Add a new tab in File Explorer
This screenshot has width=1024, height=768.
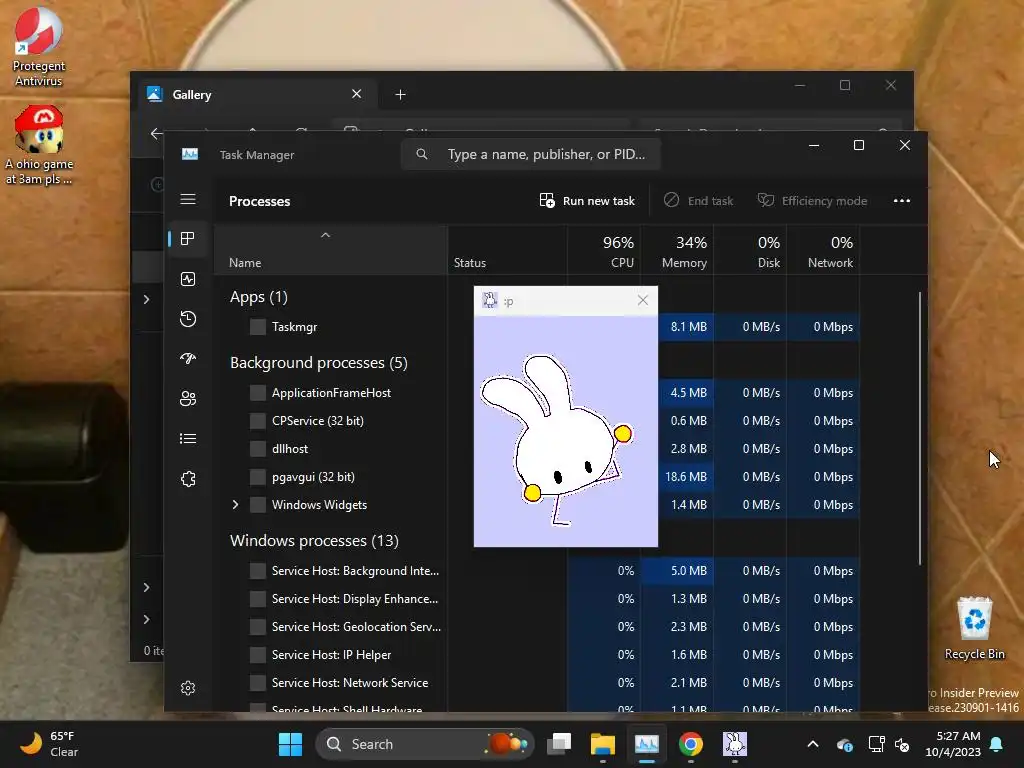(x=400, y=95)
